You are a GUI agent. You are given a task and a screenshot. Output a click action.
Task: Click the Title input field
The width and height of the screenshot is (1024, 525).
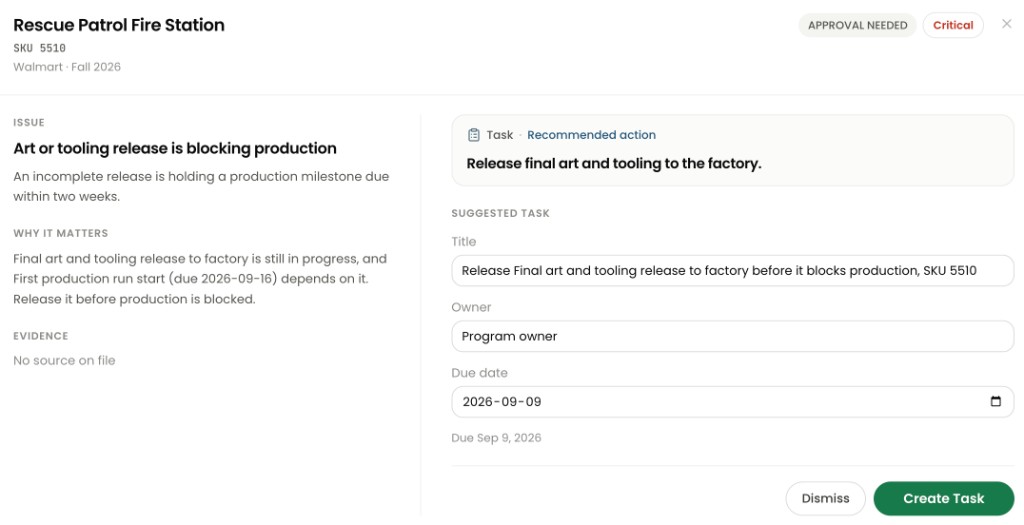[732, 271]
